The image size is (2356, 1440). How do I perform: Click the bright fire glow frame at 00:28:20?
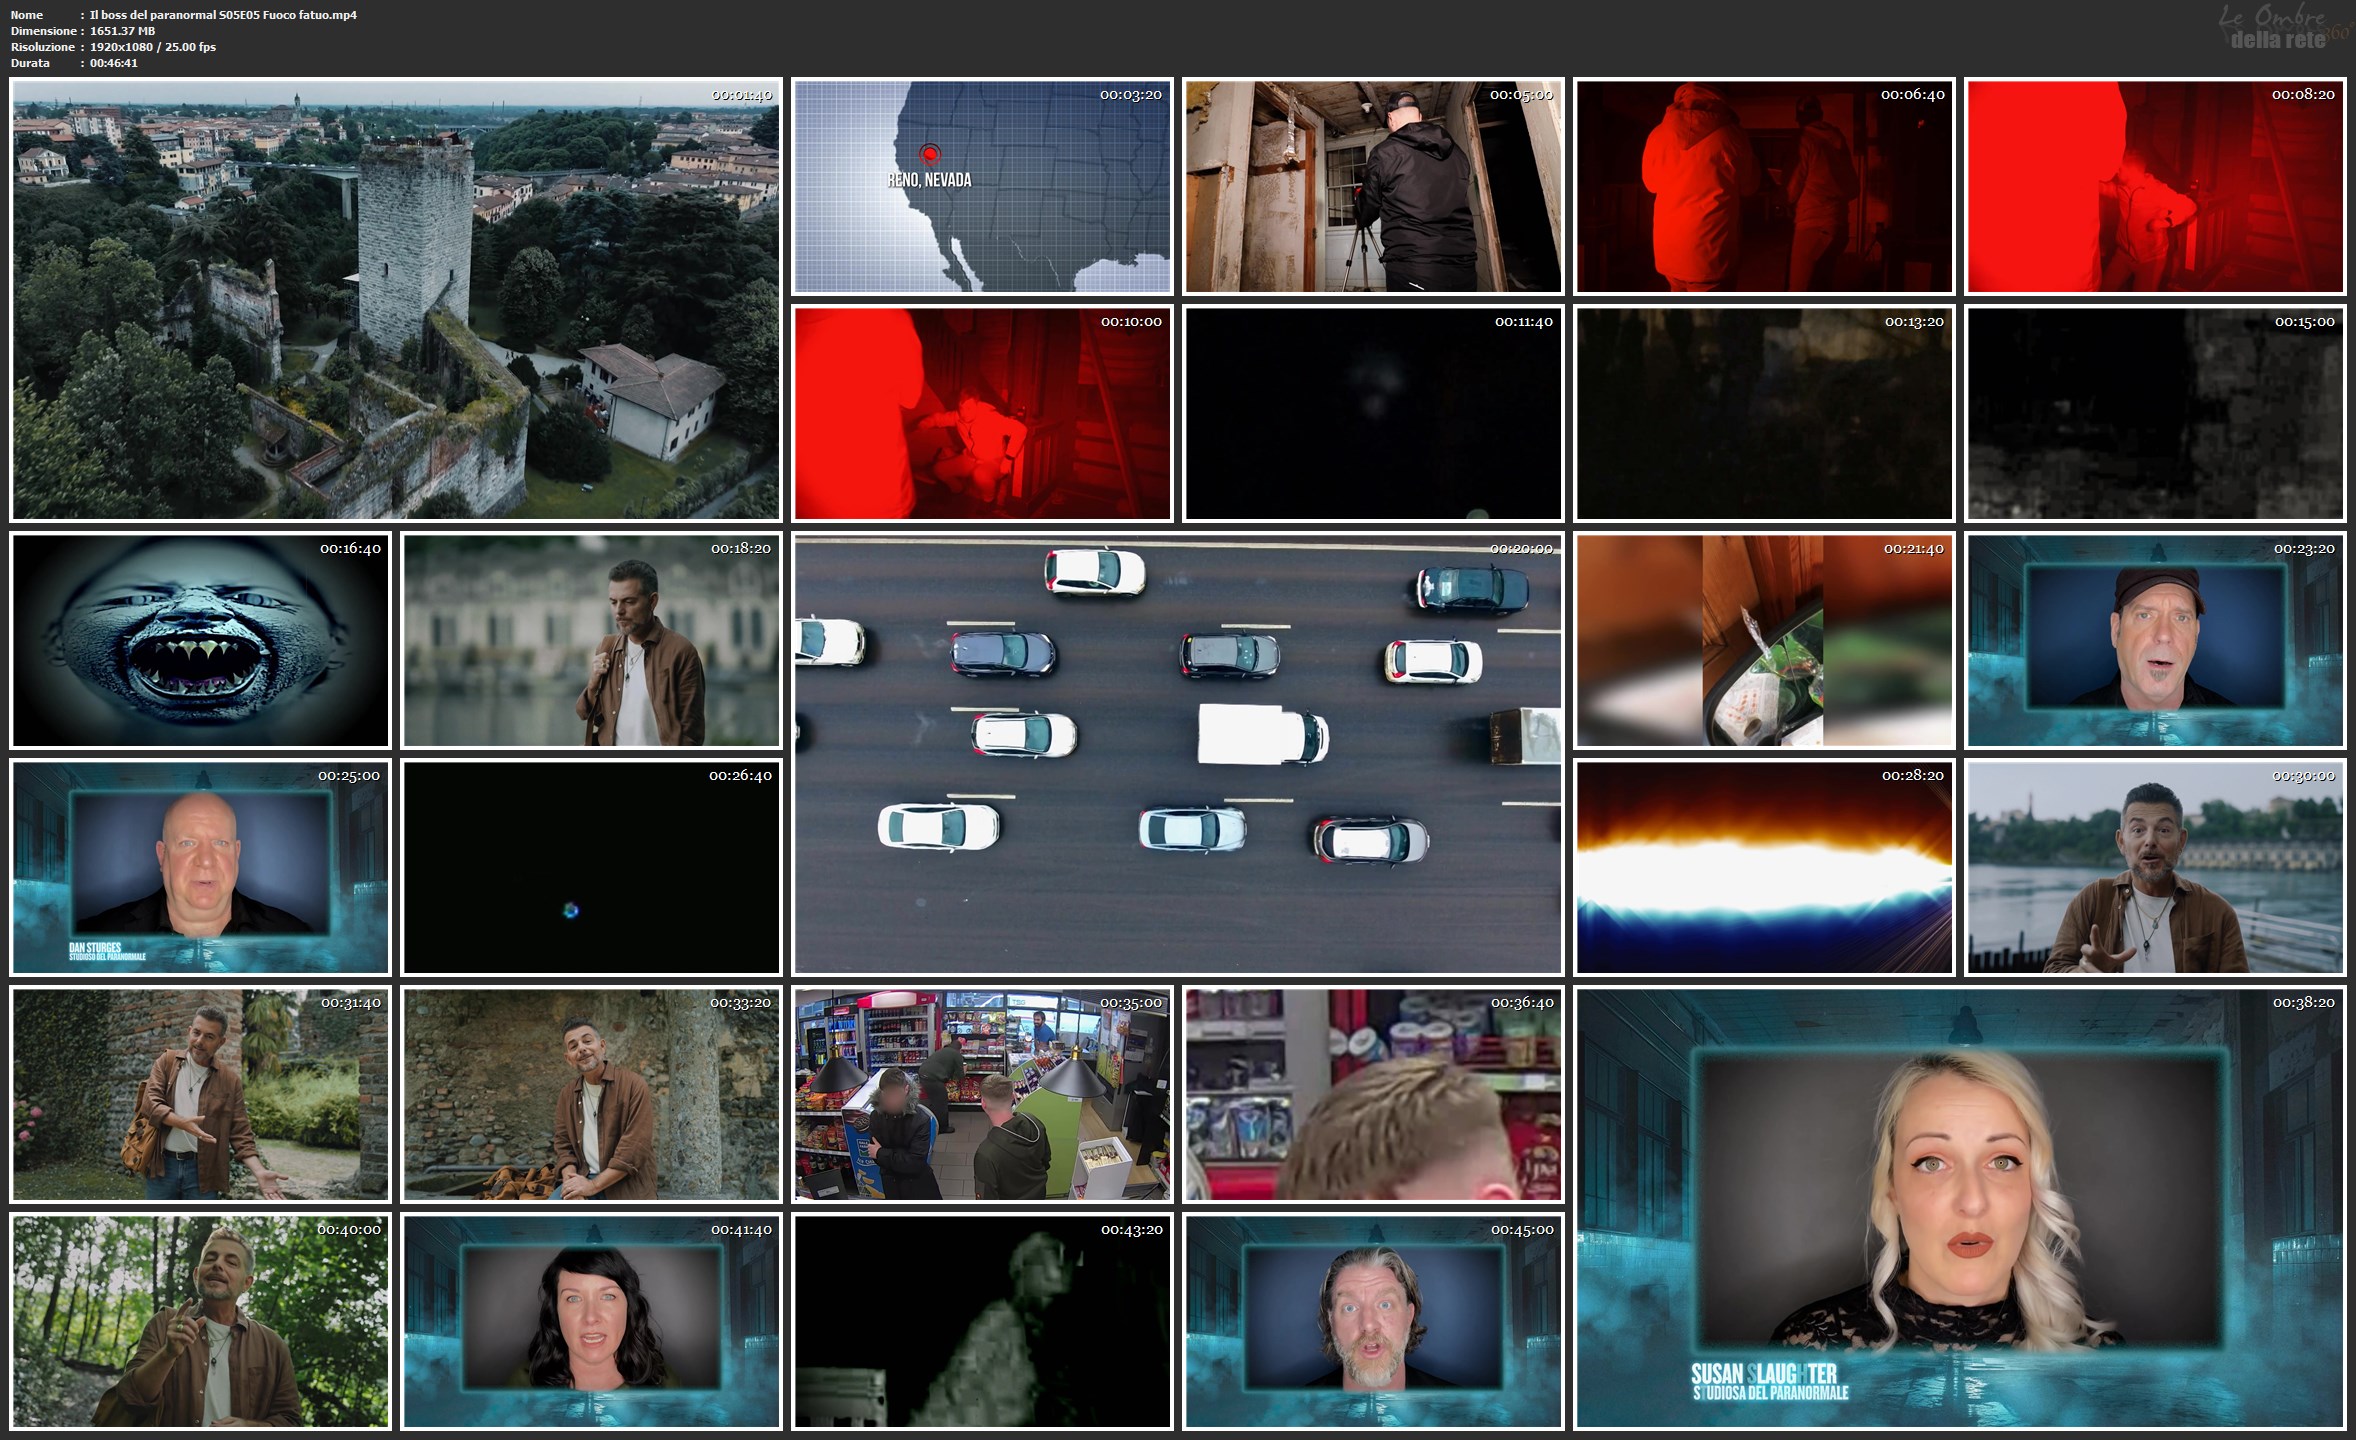click(x=1763, y=867)
